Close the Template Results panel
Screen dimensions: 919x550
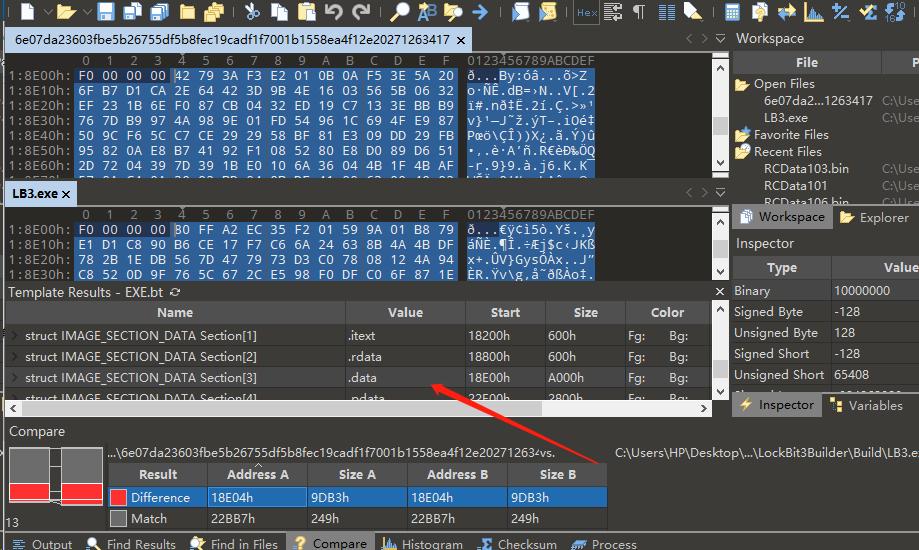coord(720,291)
